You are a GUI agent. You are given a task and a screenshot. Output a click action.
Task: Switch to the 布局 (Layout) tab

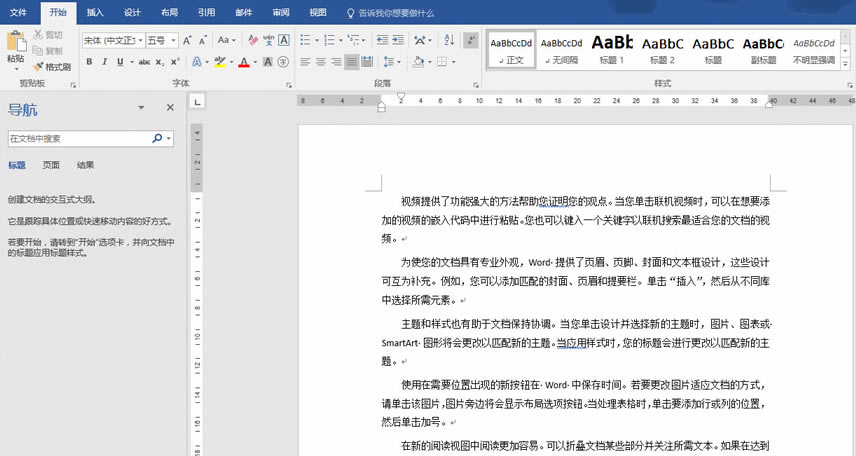click(169, 12)
